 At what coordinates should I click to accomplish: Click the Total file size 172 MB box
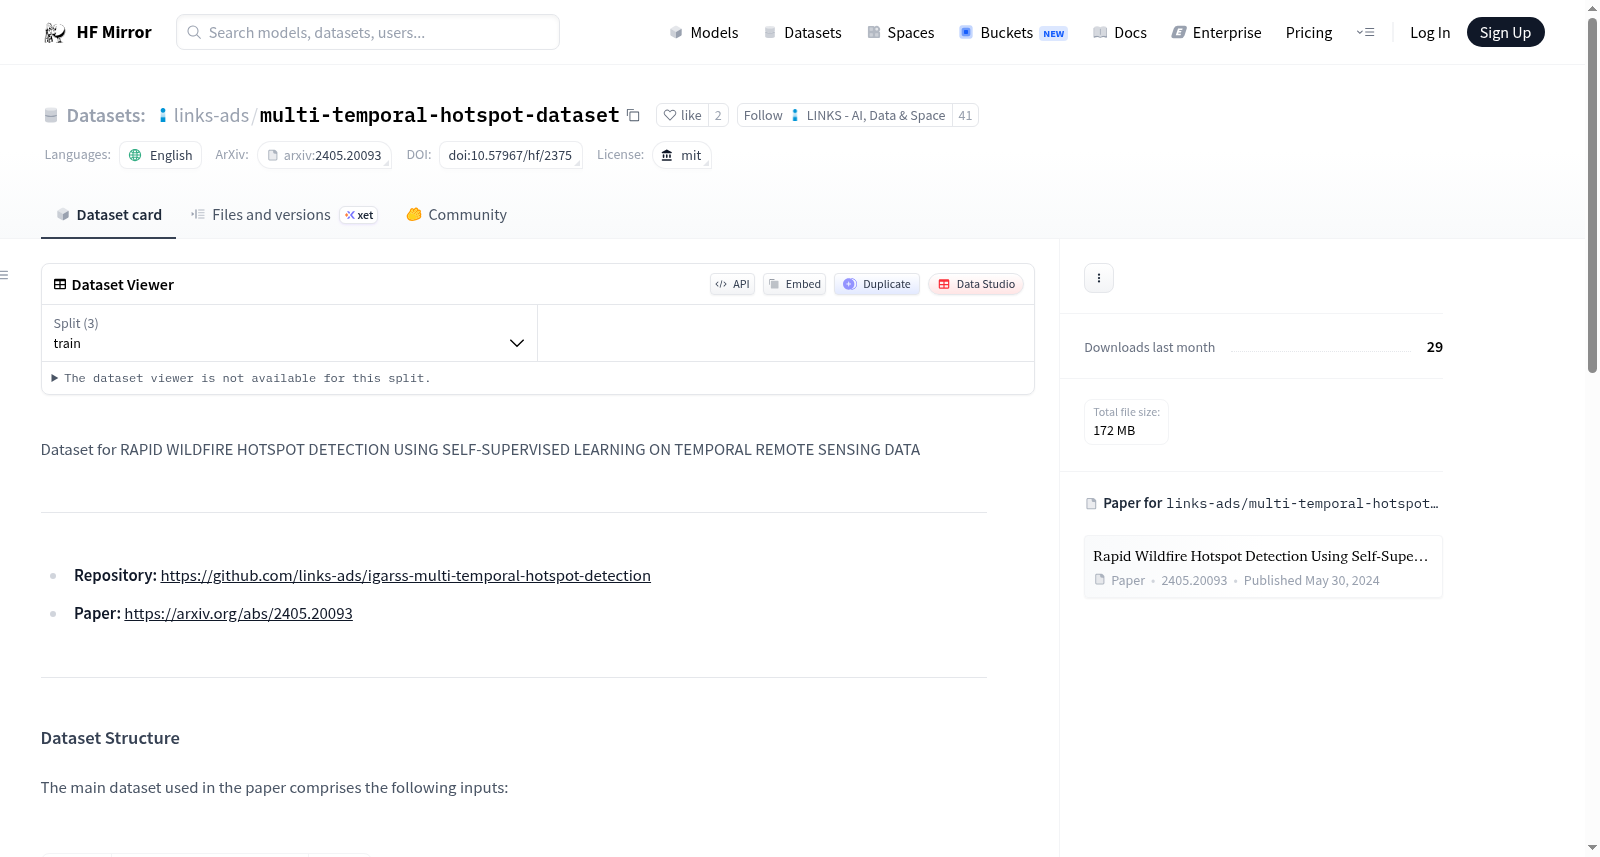pyautogui.click(x=1127, y=422)
